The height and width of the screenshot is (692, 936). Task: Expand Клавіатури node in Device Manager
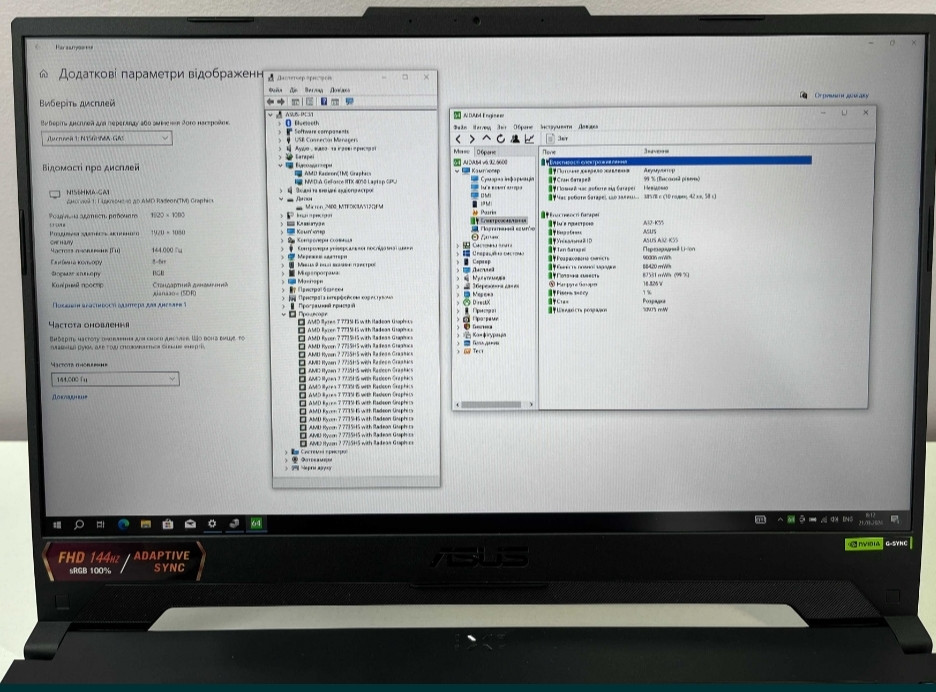click(282, 223)
